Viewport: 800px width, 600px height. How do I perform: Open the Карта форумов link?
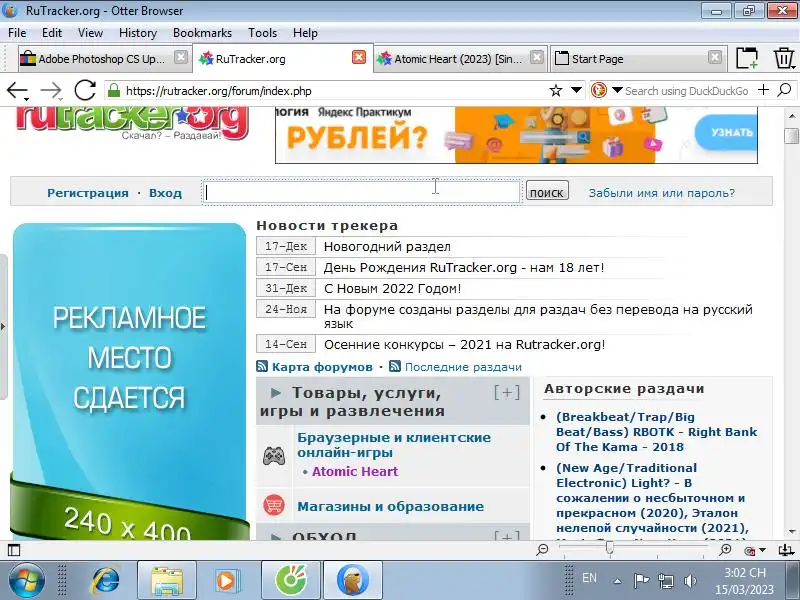pyautogui.click(x=322, y=367)
